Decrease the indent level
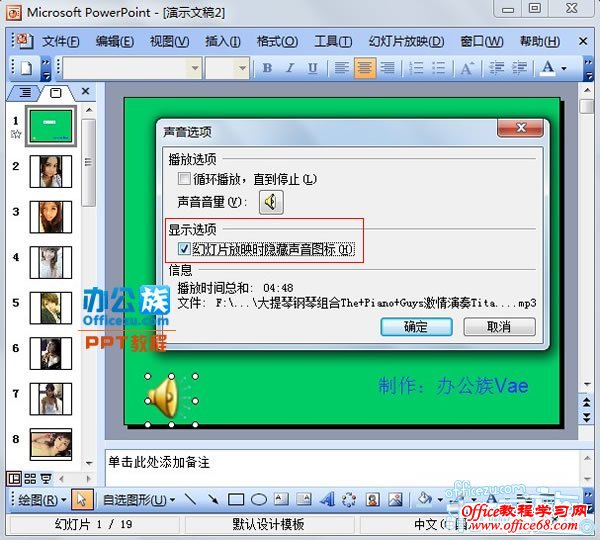The height and width of the screenshot is (540, 600). click(496, 68)
